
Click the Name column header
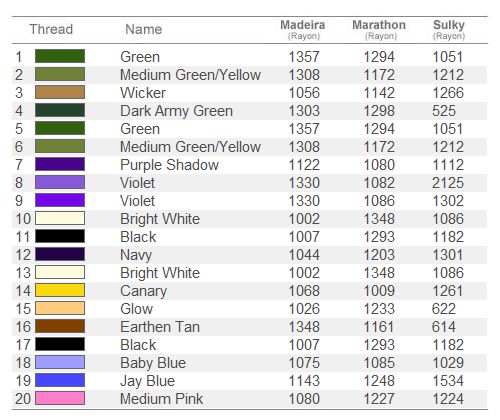pos(144,29)
